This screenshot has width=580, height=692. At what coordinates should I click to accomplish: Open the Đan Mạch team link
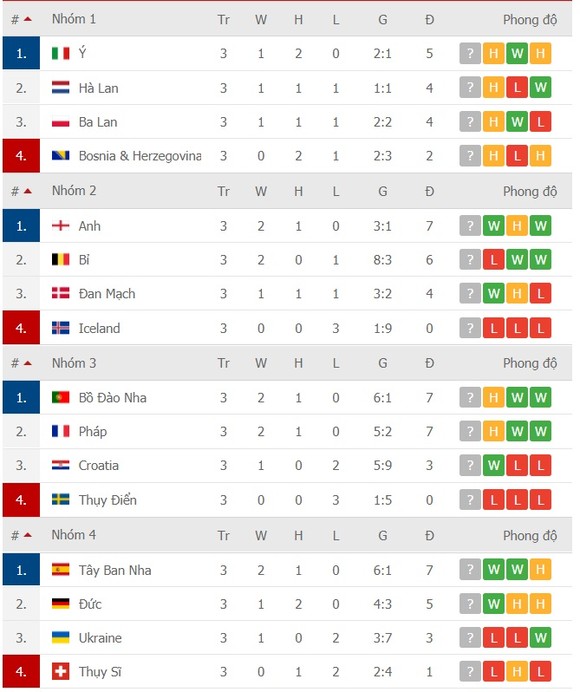point(107,294)
